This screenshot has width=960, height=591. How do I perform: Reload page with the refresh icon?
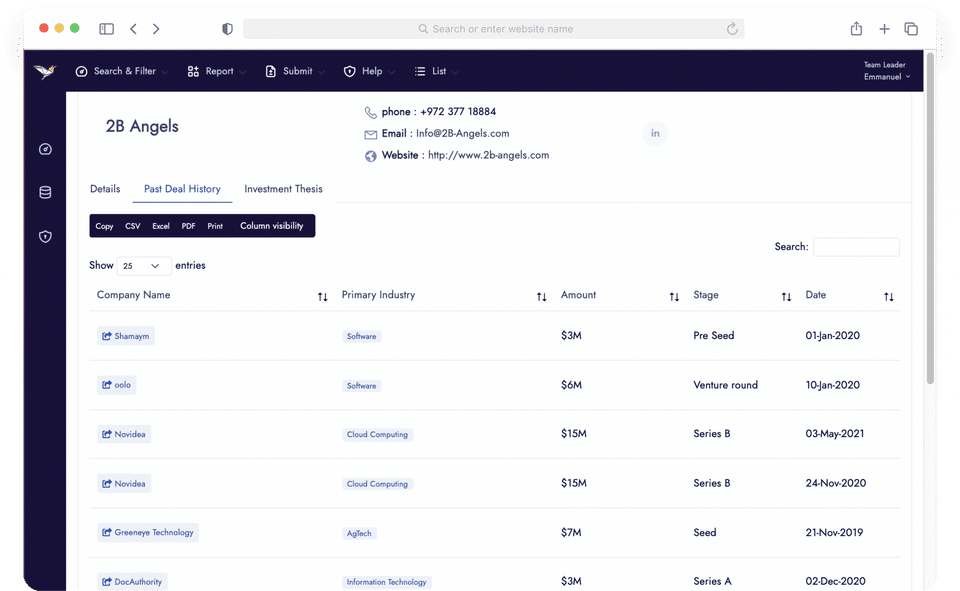[x=732, y=29]
